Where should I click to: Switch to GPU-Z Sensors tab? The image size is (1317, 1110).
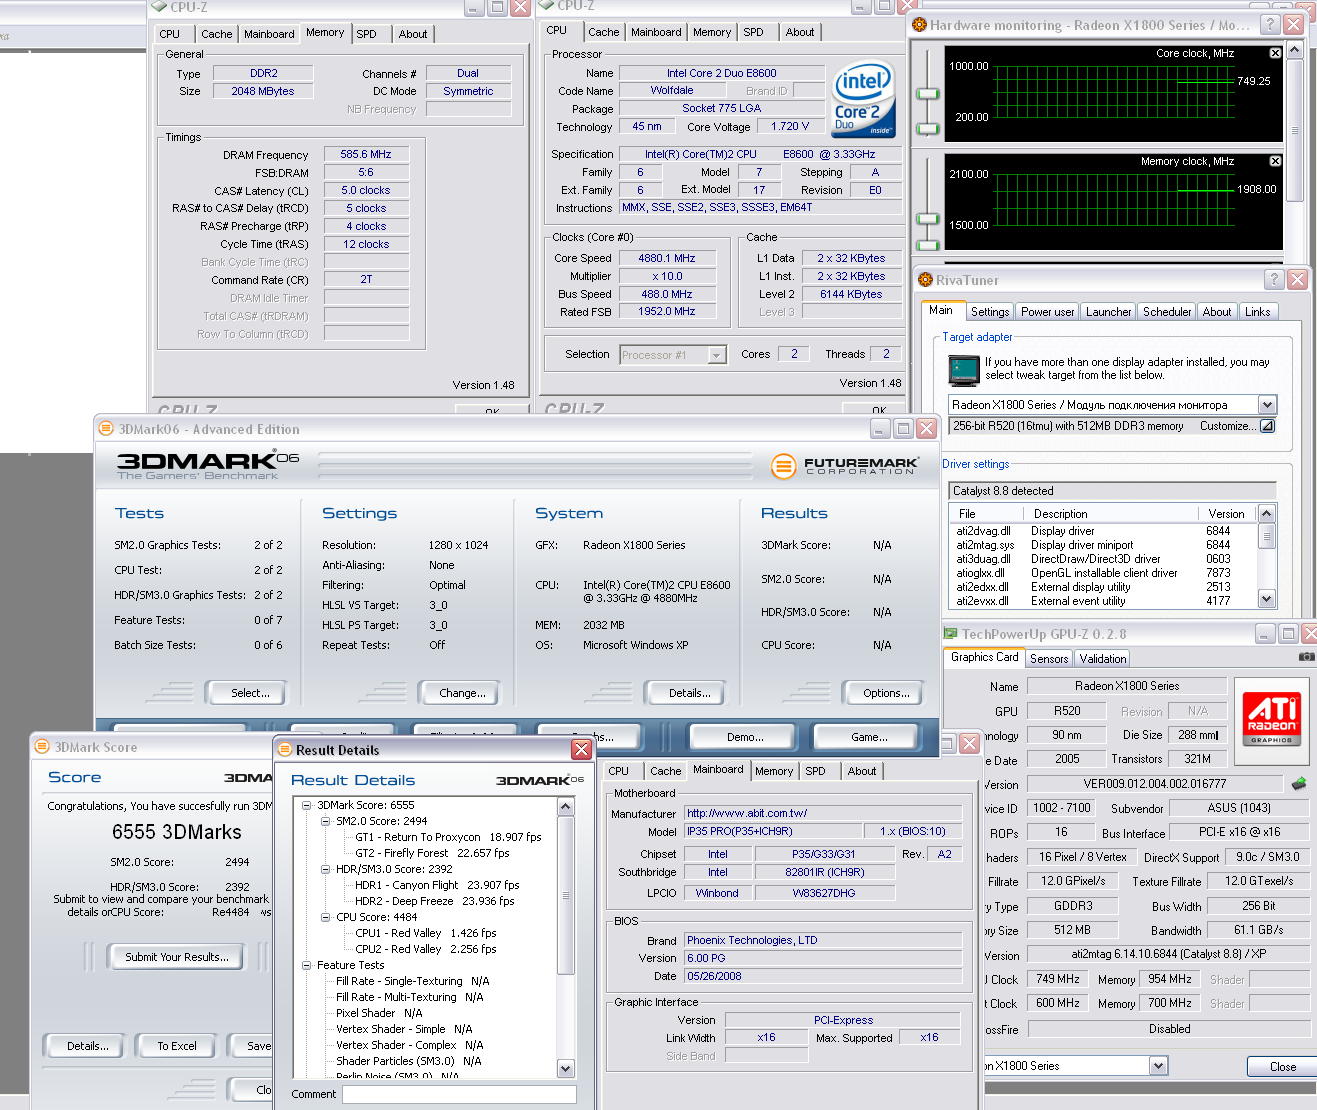point(1049,659)
